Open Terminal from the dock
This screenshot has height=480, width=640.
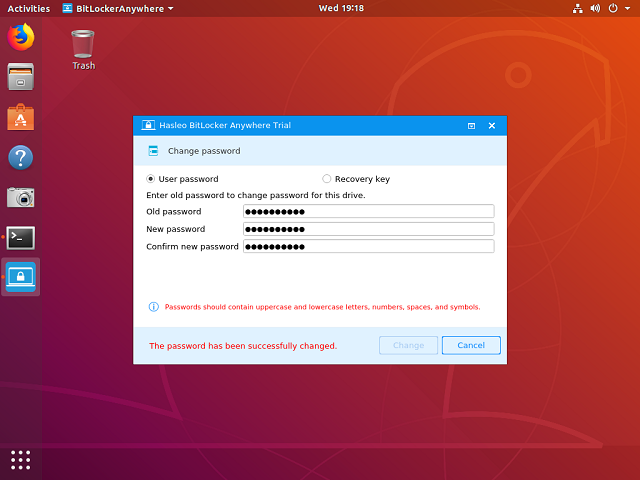pos(21,238)
